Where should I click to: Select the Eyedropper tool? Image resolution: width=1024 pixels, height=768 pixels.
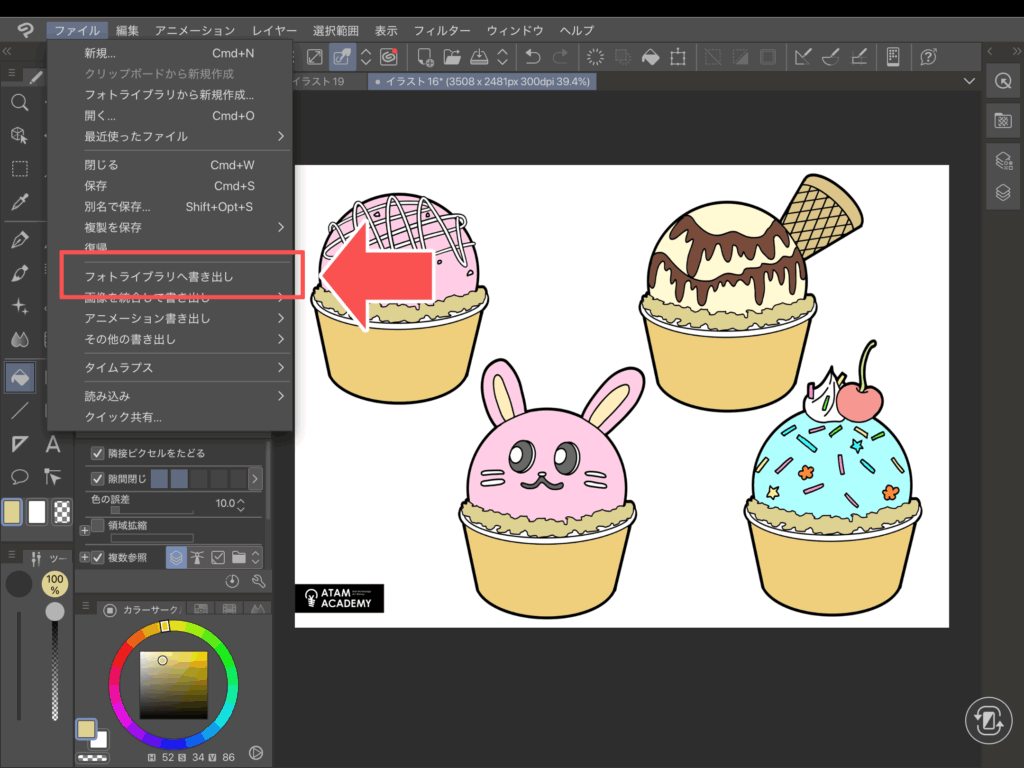point(19,202)
